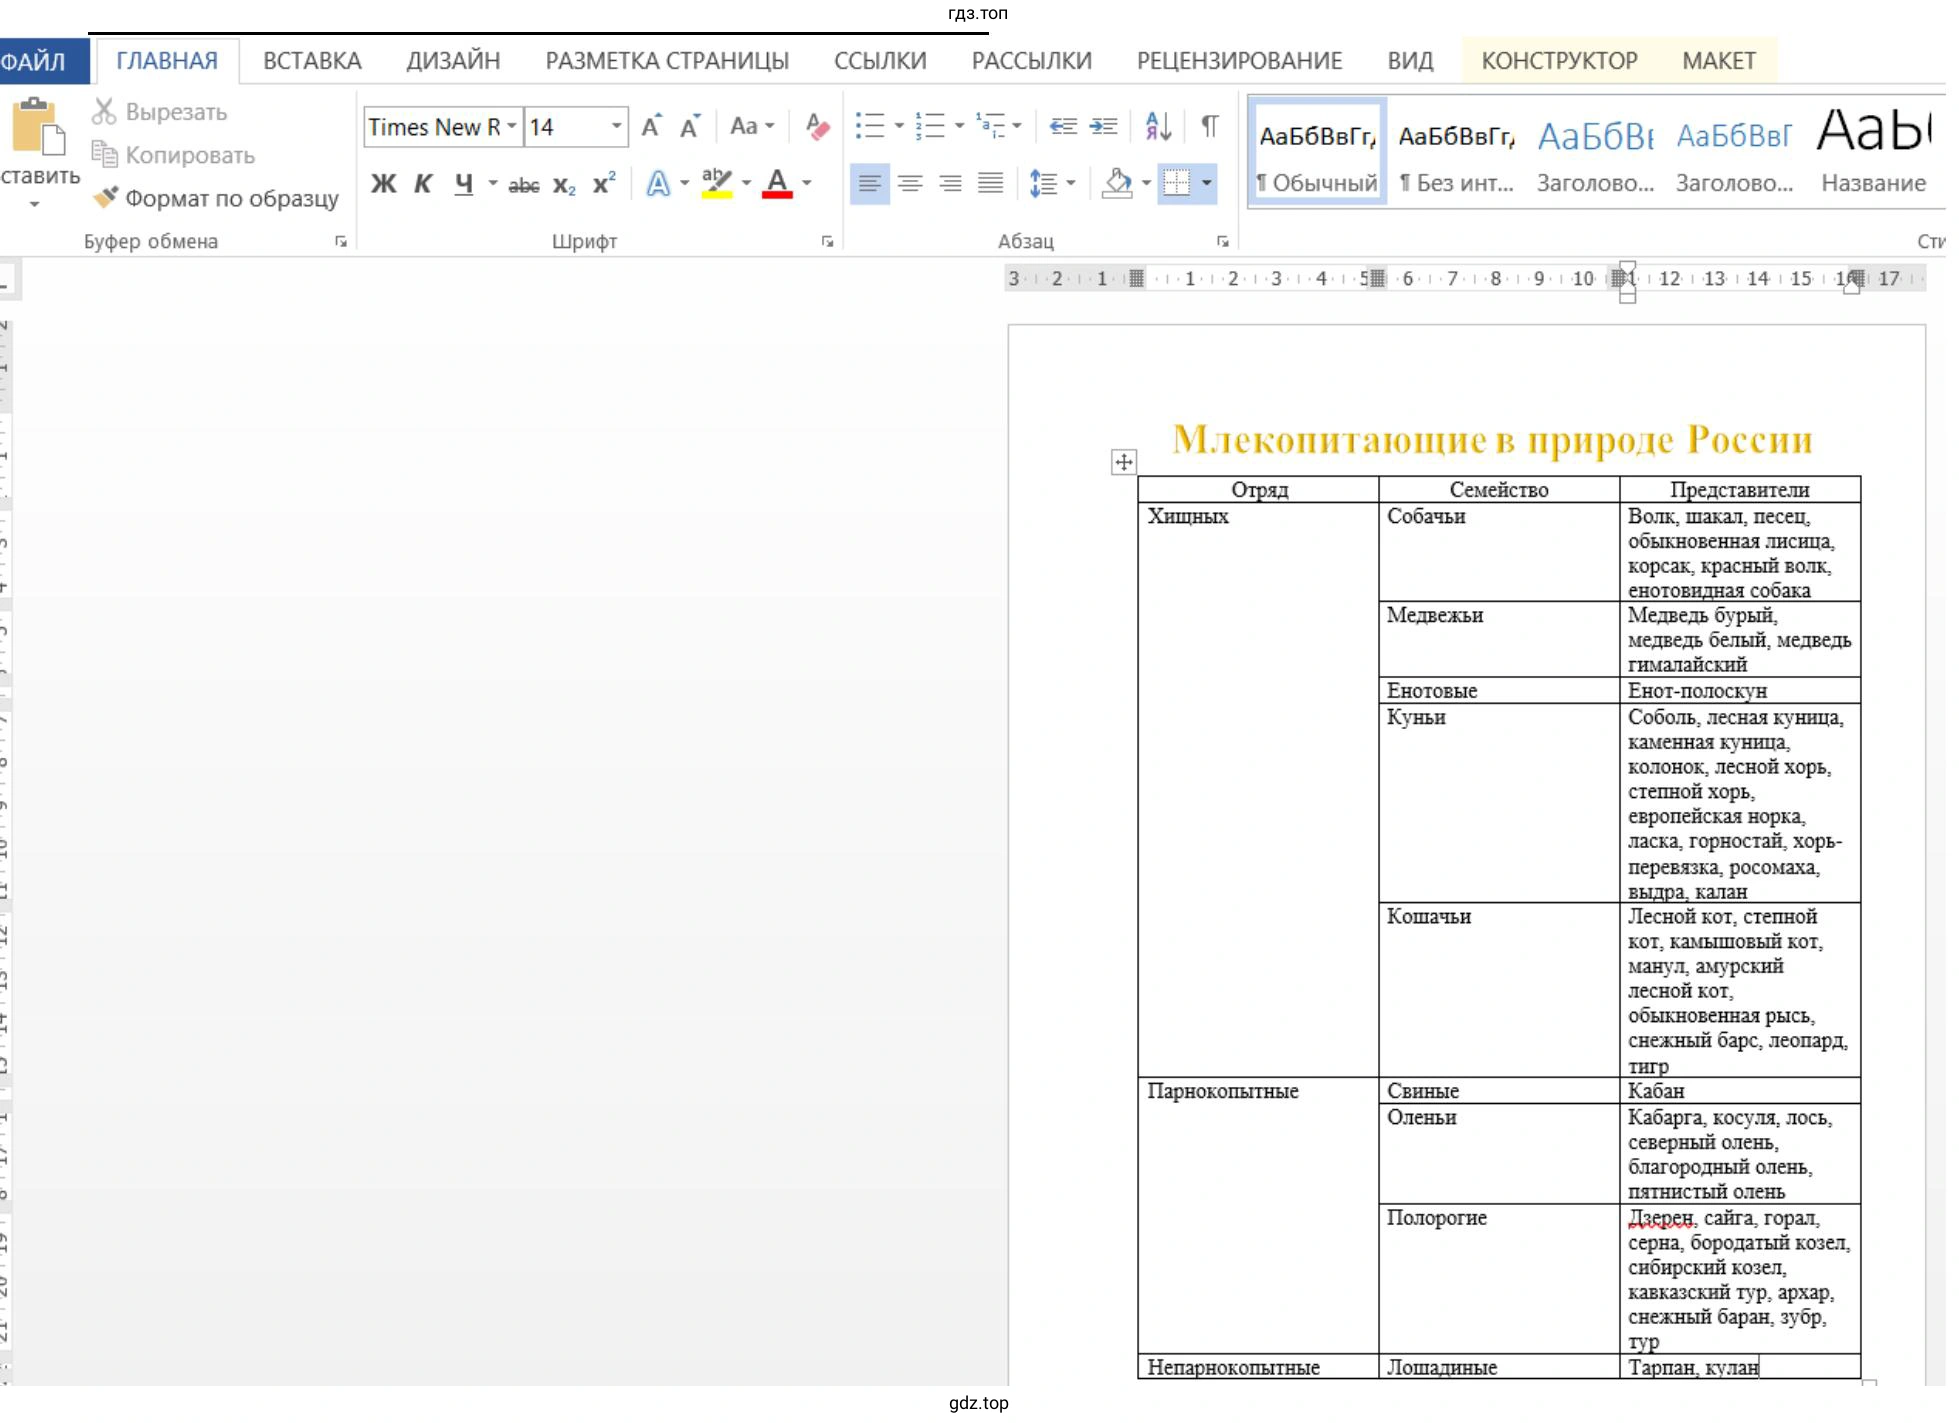Justify the paragraph text
The height and width of the screenshot is (1423, 1959).
coord(990,184)
